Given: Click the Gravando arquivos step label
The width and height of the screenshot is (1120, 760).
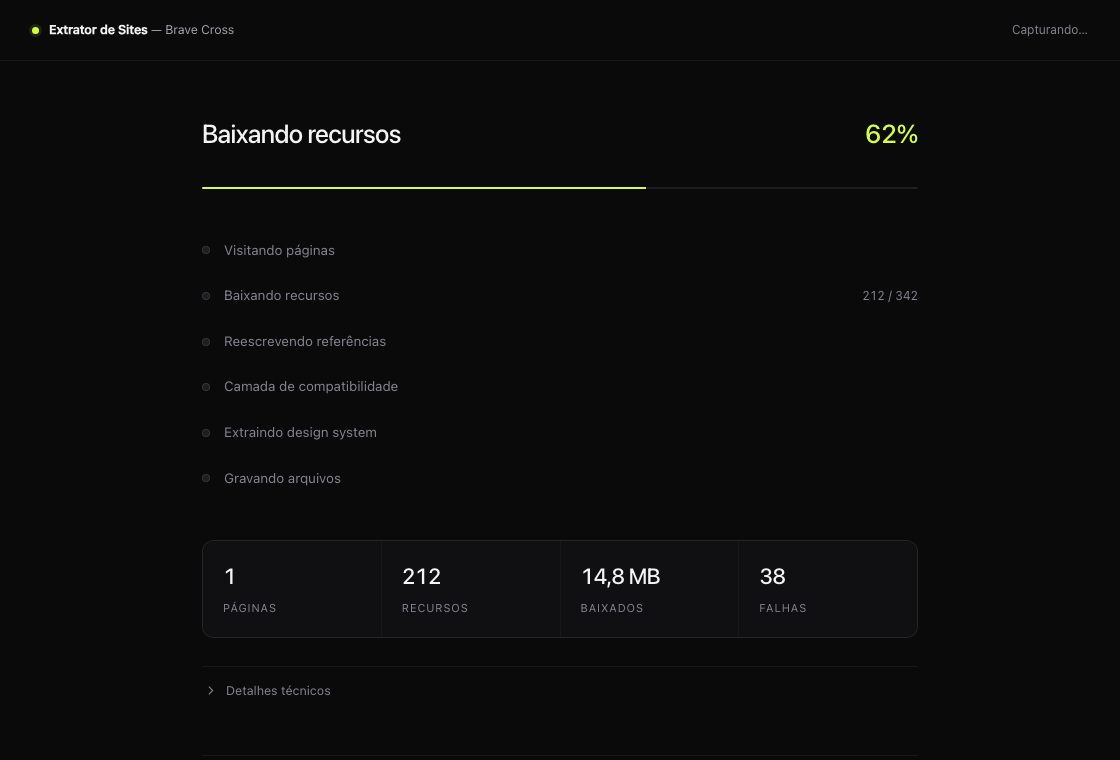Looking at the screenshot, I should pos(282,479).
